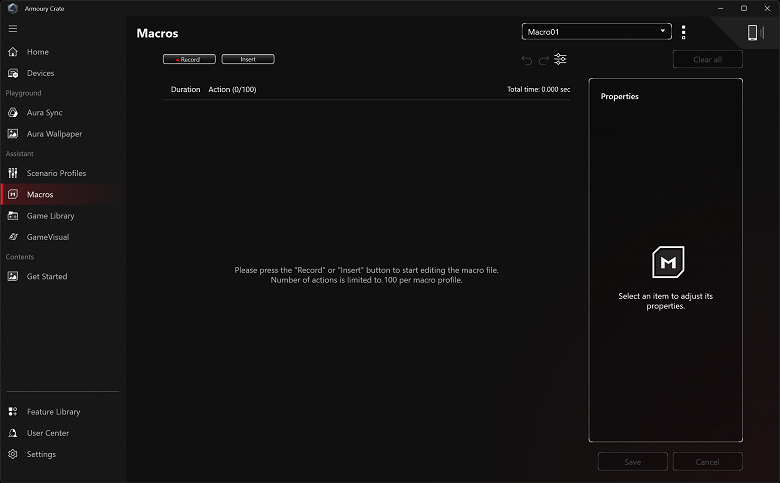Click the Playground section label

(x=23, y=93)
